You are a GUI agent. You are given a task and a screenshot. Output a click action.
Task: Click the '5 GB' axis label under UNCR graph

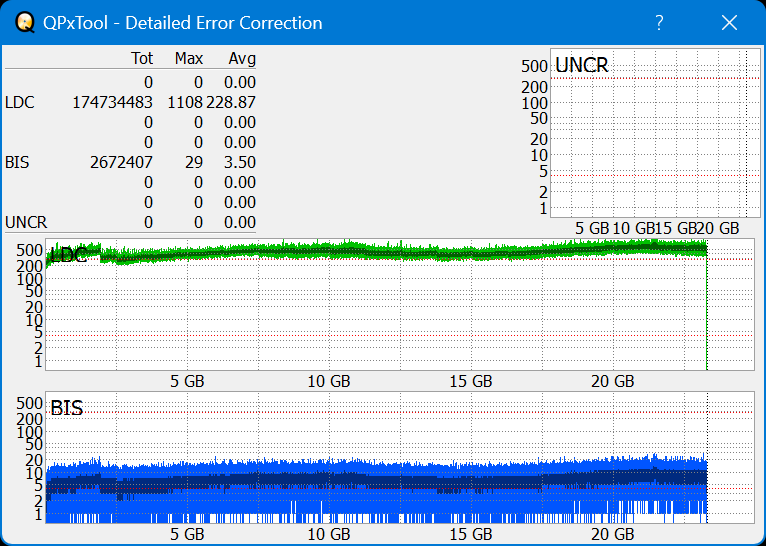[x=592, y=228]
